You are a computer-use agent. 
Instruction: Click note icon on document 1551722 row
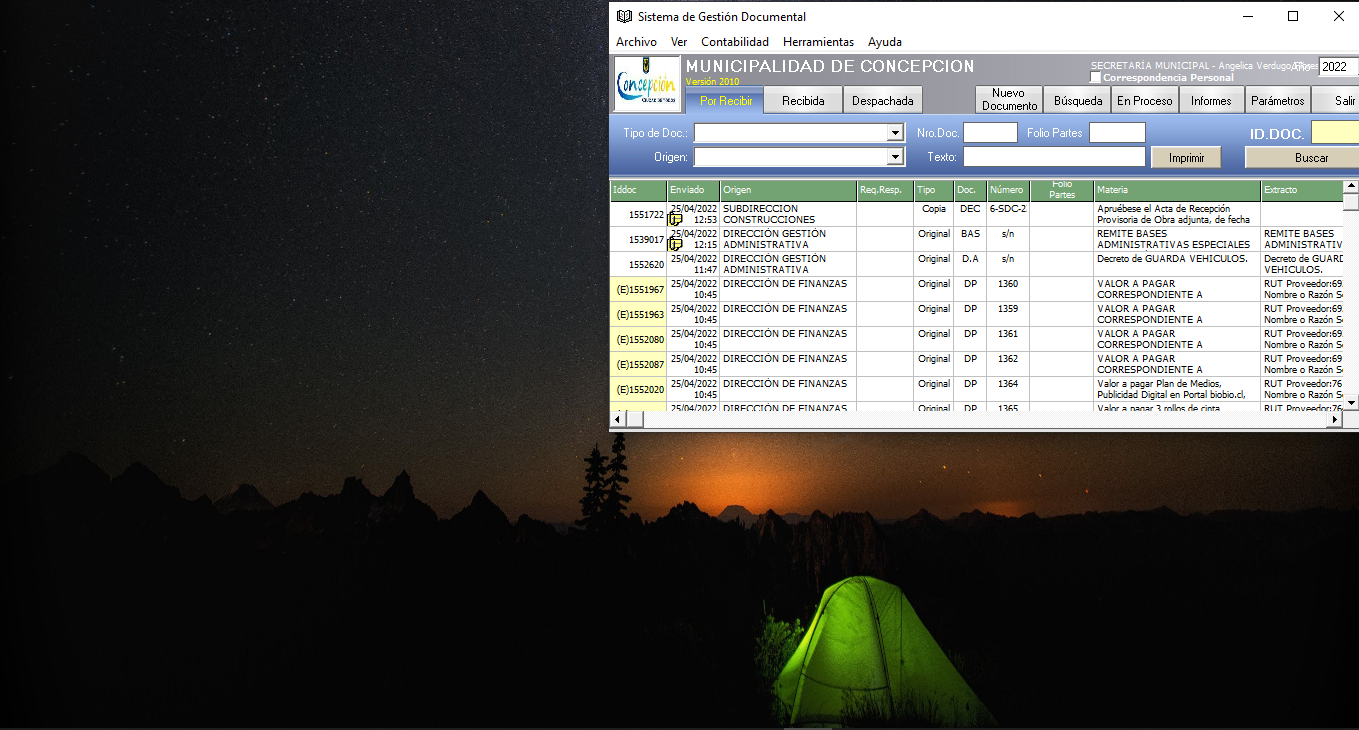click(675, 220)
